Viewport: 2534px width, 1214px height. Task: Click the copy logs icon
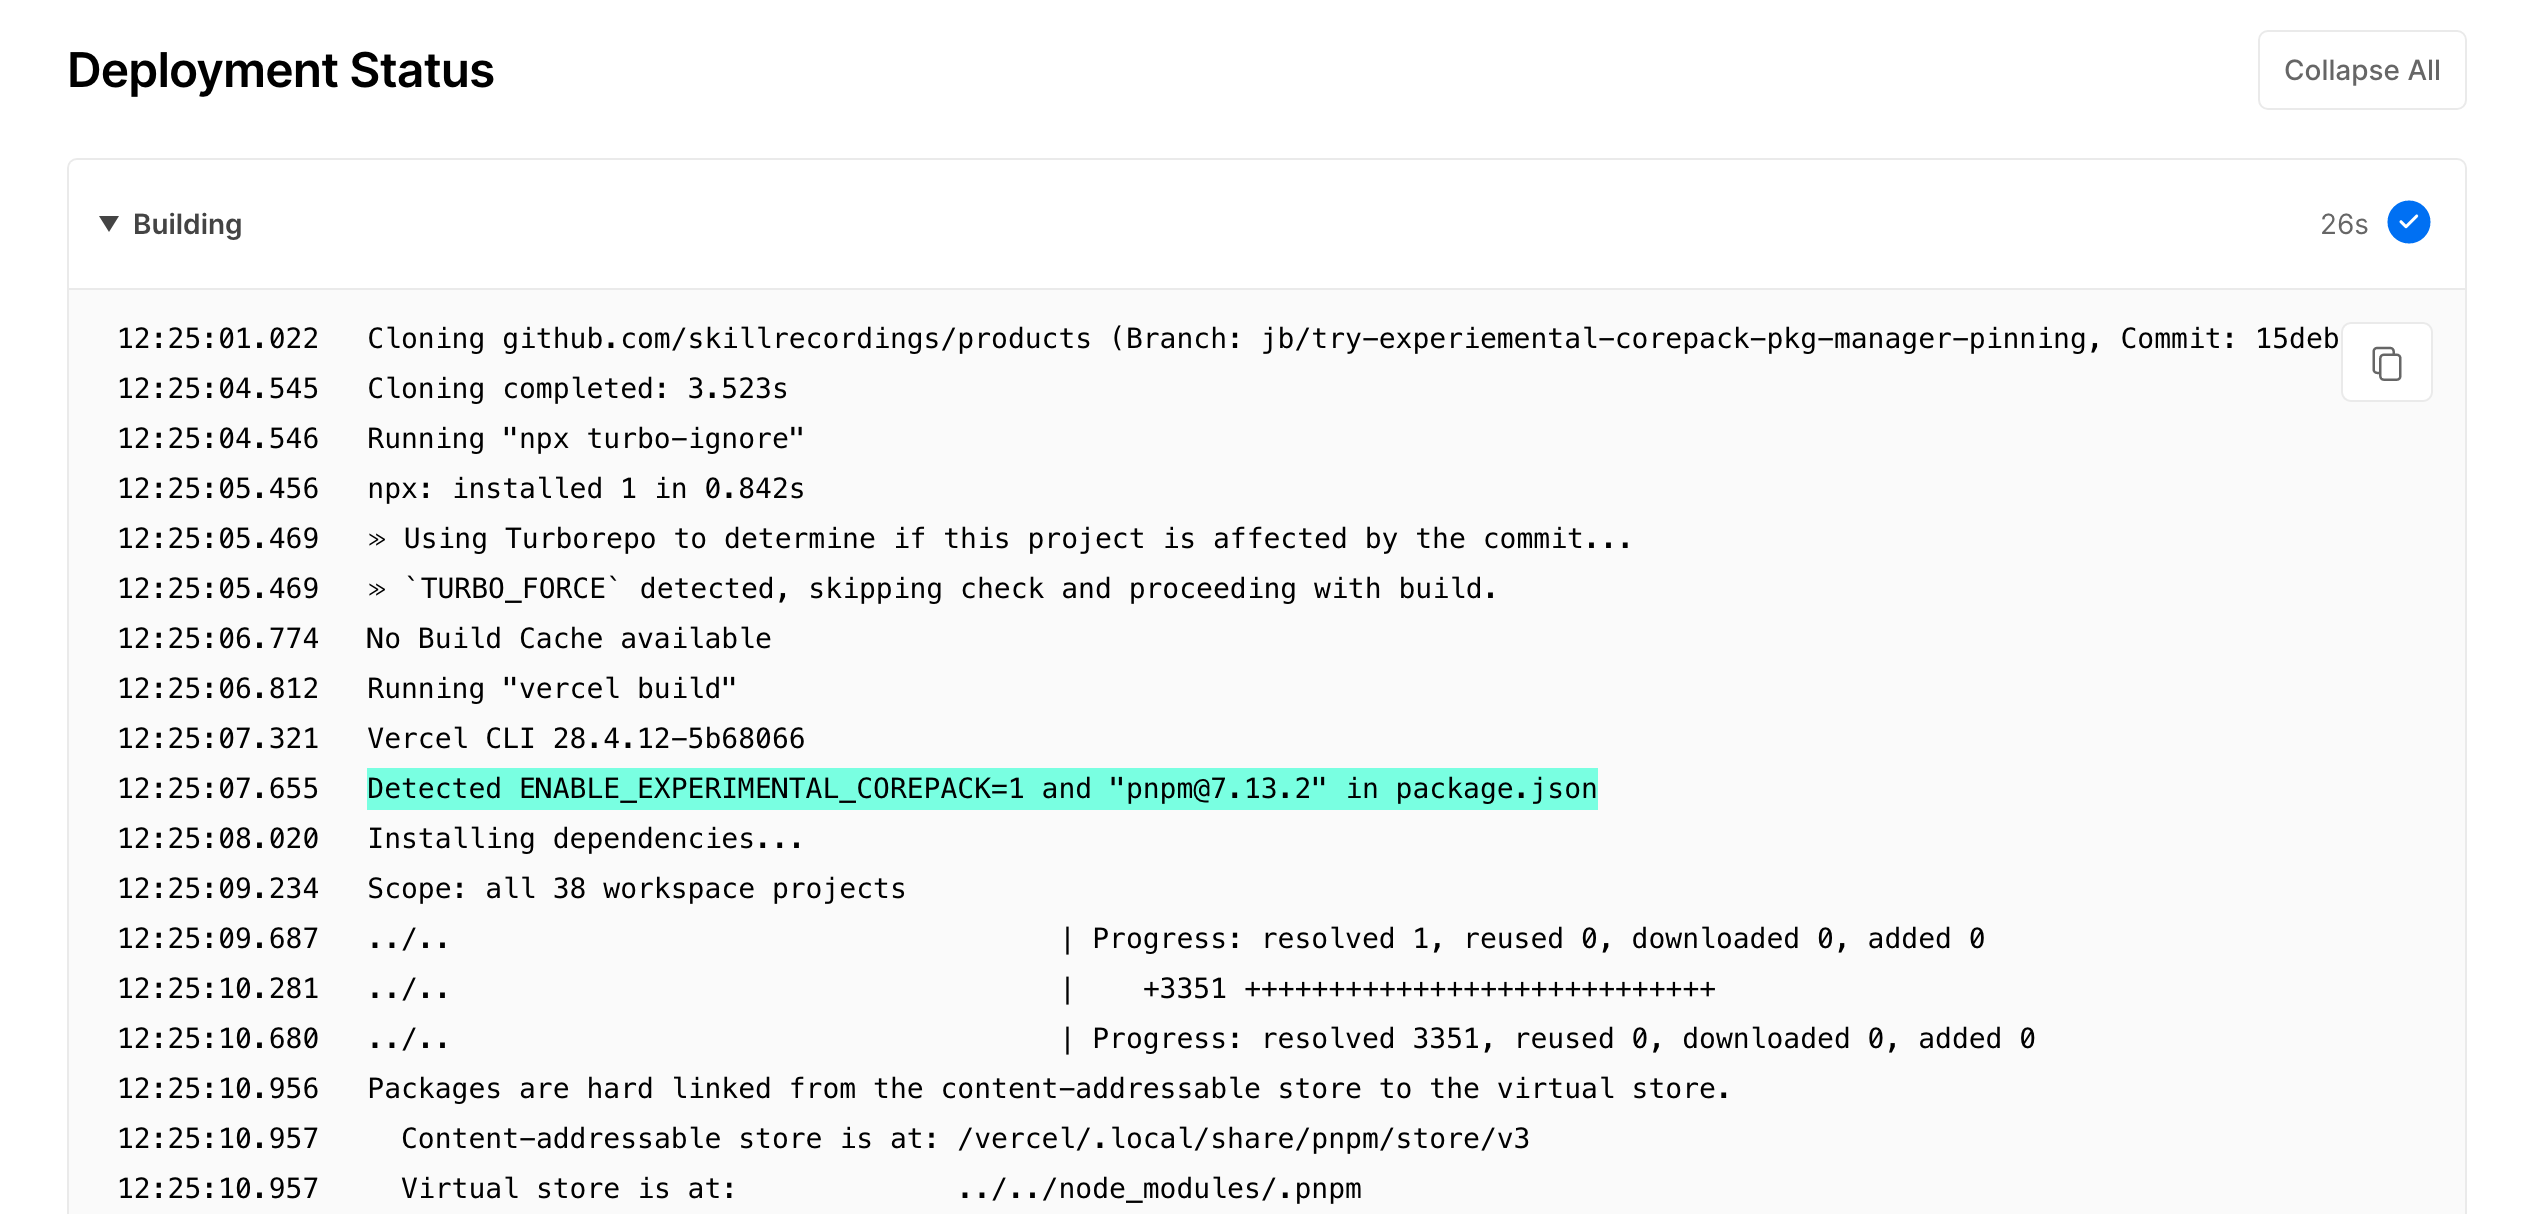(x=2387, y=362)
